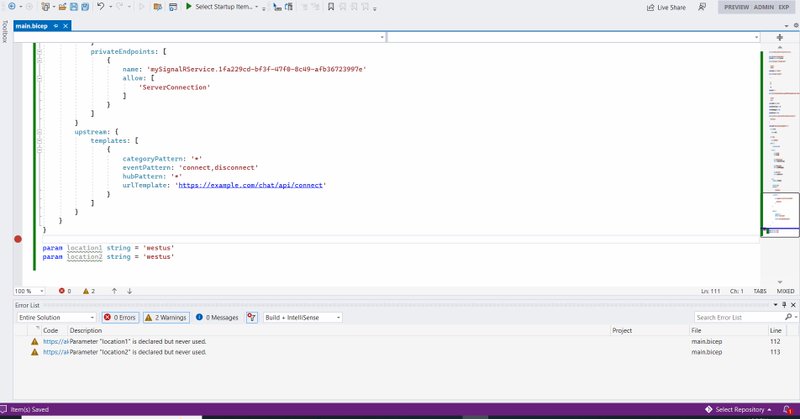This screenshot has height=419, width=800.
Task: Sort by the Project column header
Action: (x=622, y=331)
